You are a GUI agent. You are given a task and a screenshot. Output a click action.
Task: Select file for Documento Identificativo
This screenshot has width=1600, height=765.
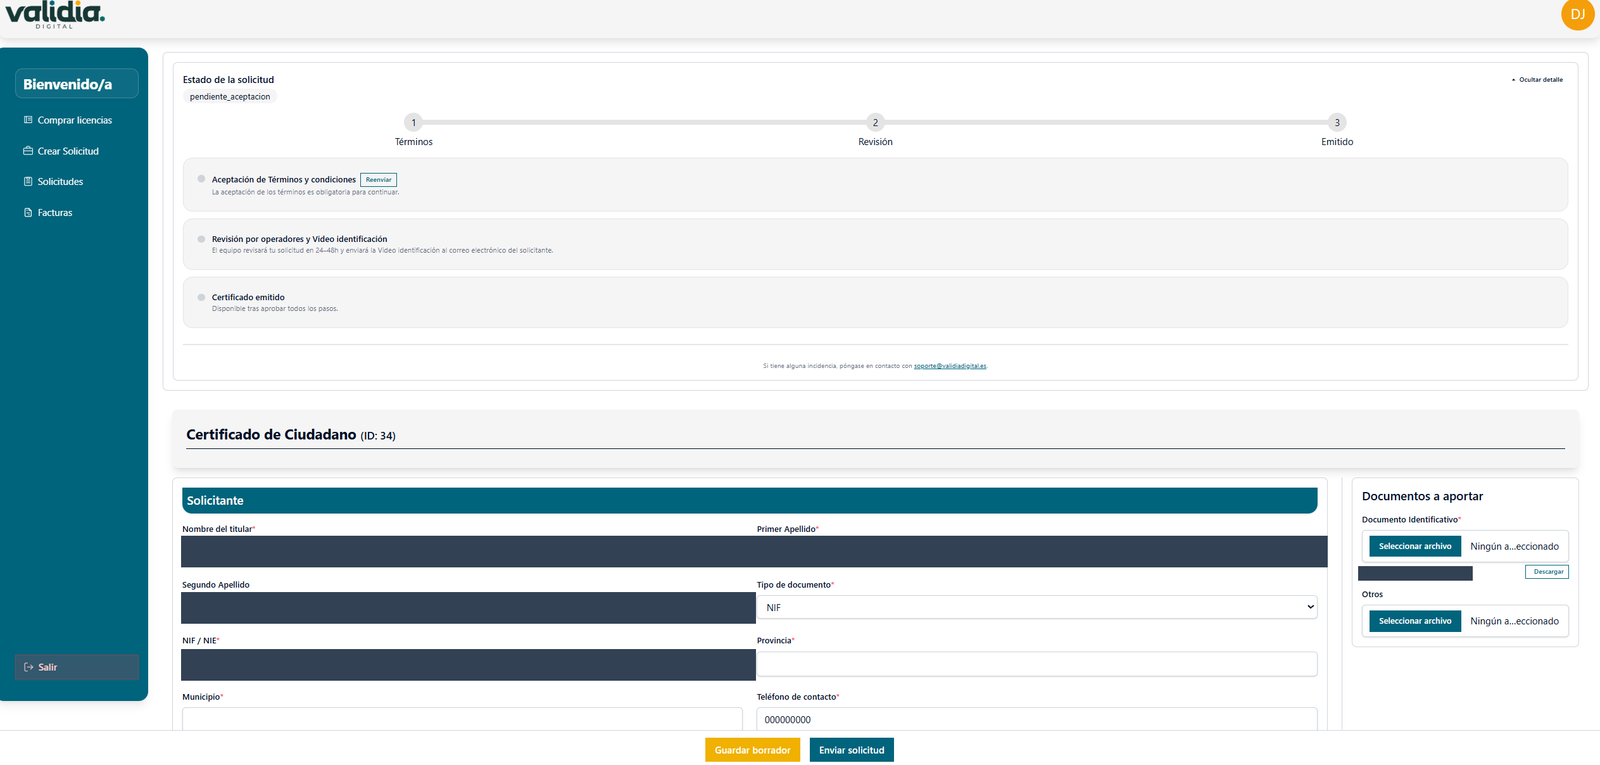click(x=1415, y=546)
